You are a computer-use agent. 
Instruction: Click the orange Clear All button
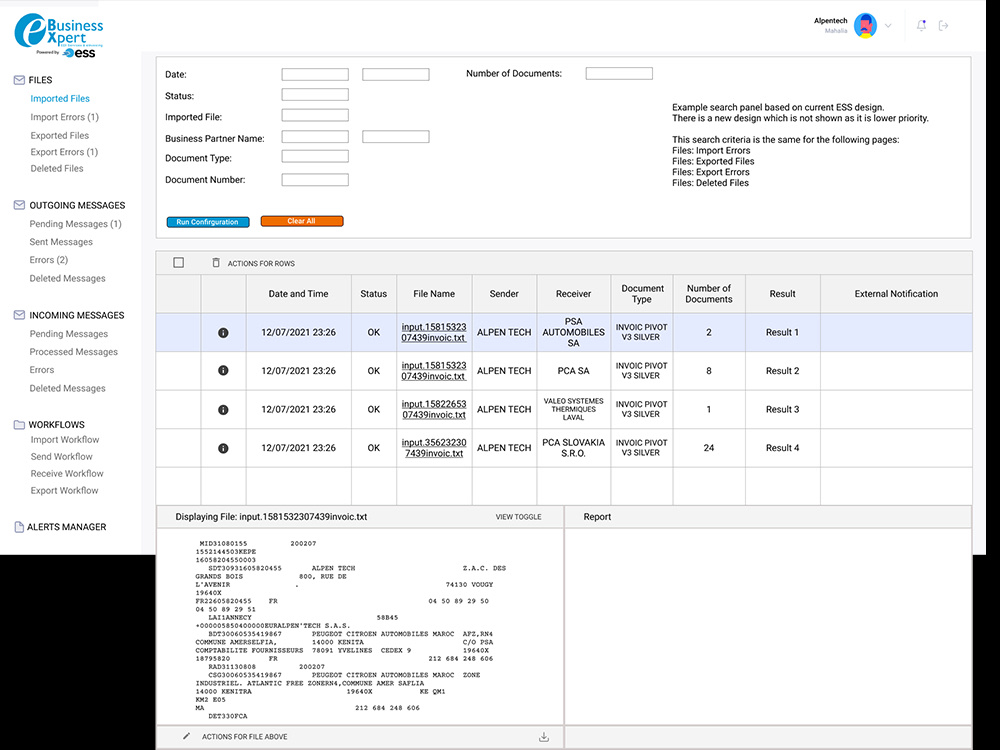coord(302,221)
